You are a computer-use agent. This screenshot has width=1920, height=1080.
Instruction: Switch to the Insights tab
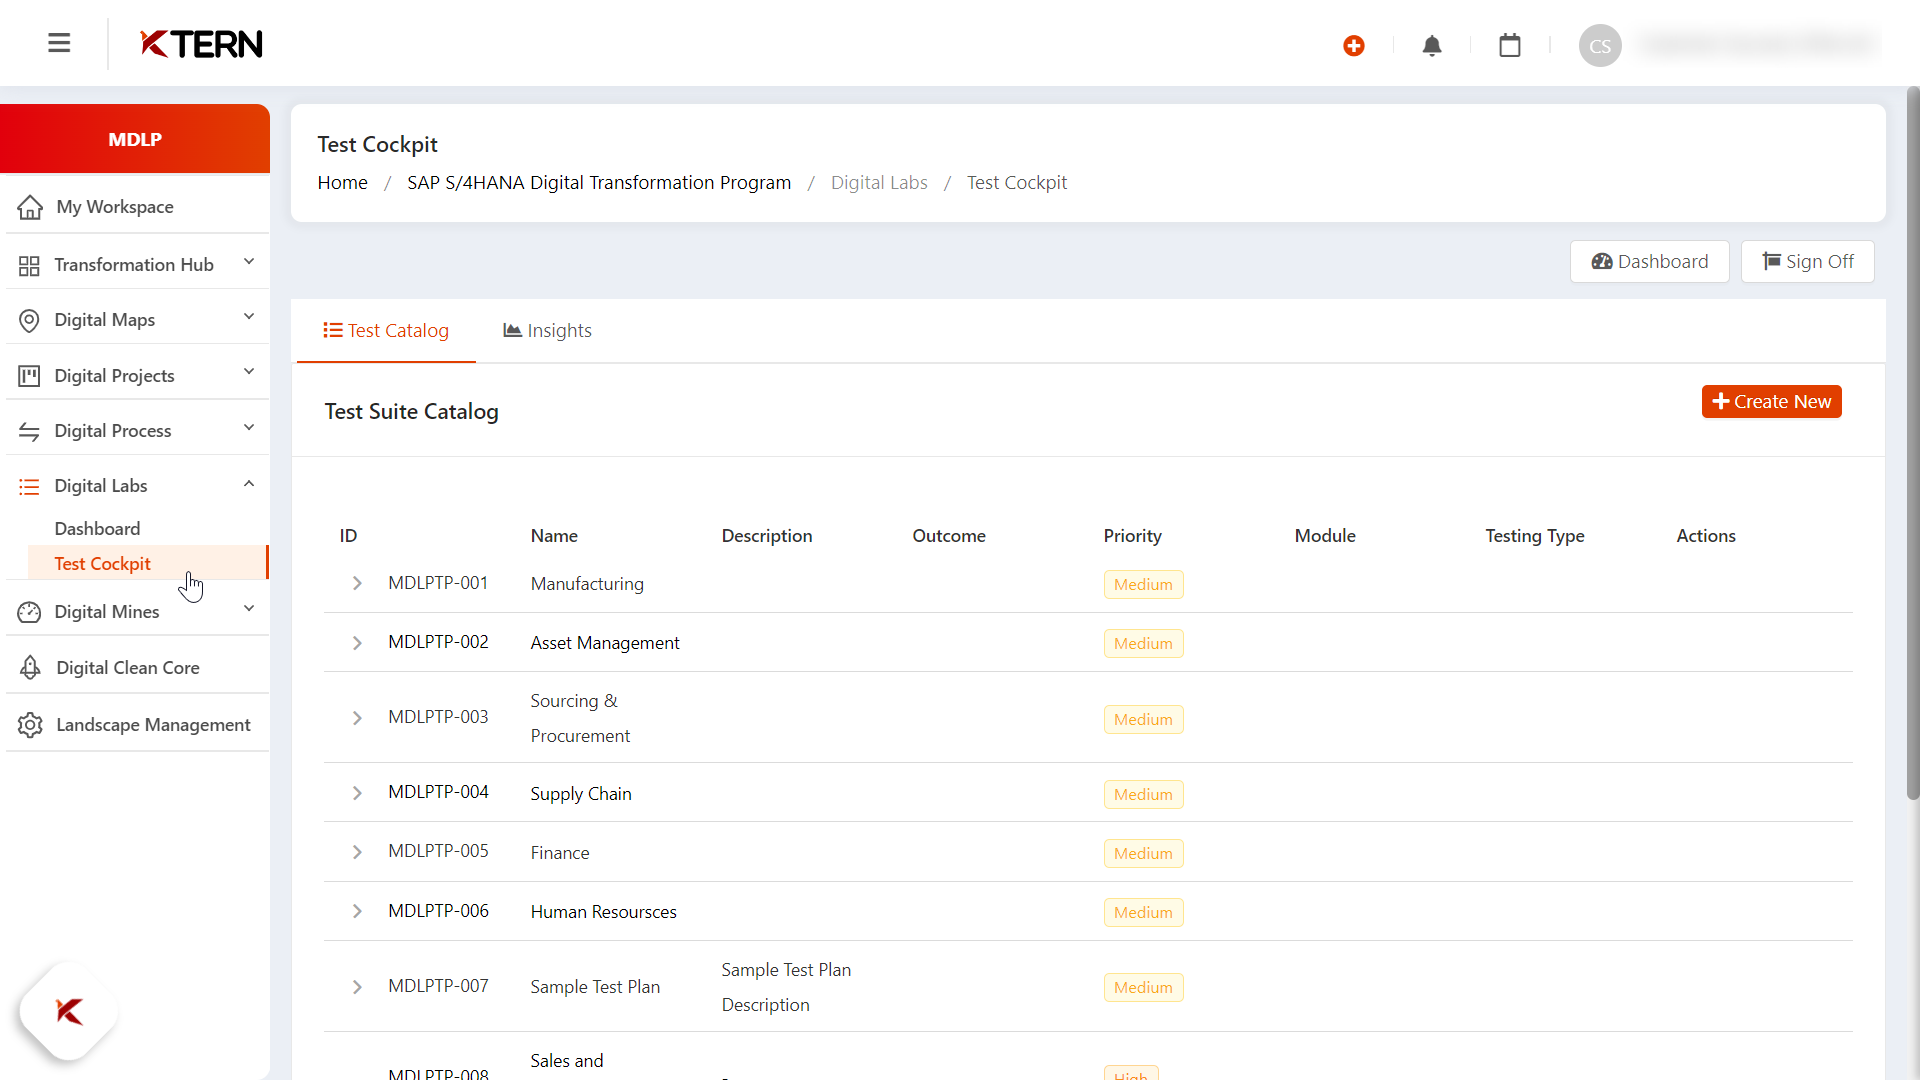coord(547,331)
